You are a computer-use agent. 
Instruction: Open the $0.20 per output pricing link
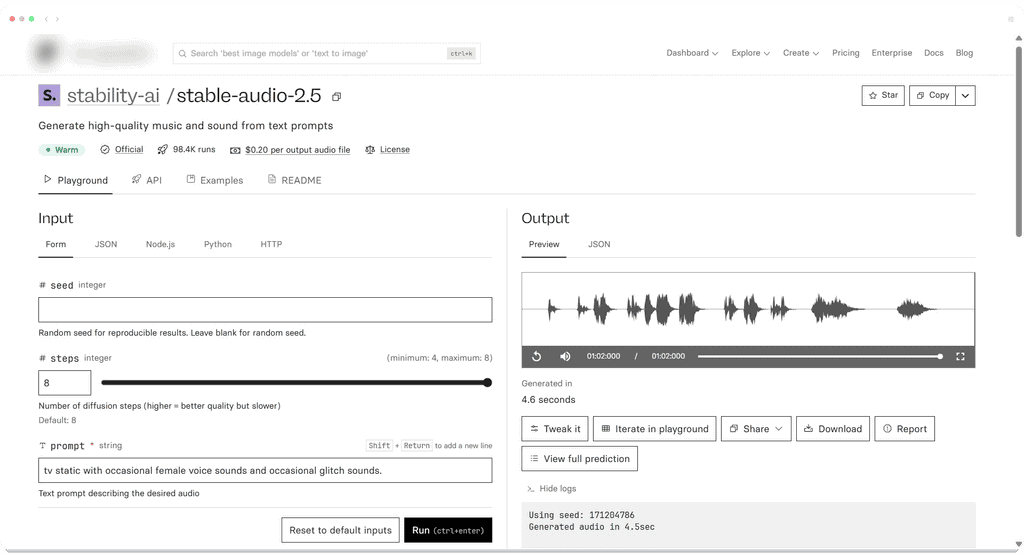coord(298,150)
